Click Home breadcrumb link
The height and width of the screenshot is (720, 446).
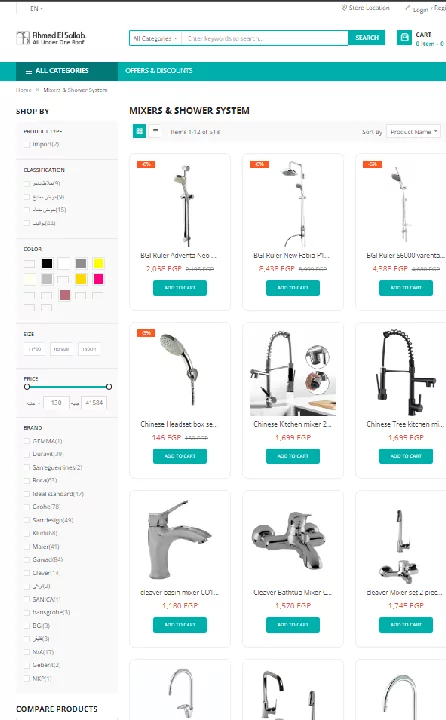click(x=23, y=90)
